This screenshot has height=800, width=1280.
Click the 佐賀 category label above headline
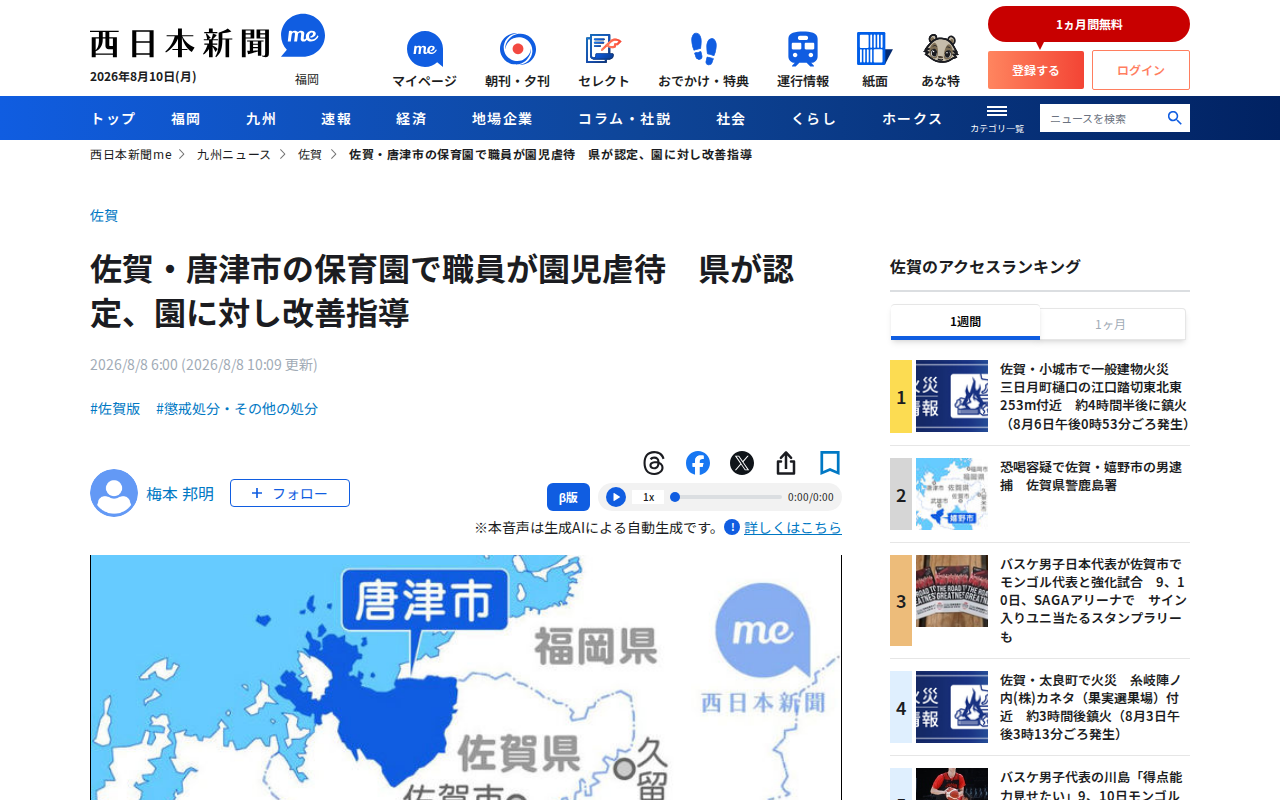click(x=104, y=215)
